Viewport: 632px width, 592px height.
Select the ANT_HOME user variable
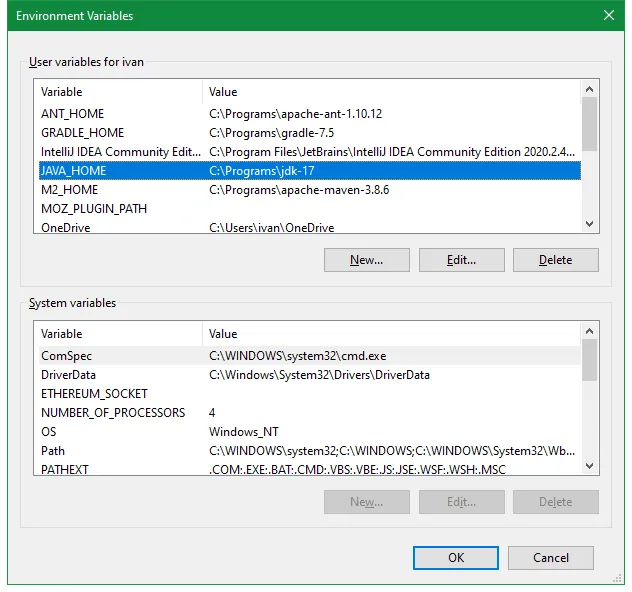click(310, 114)
